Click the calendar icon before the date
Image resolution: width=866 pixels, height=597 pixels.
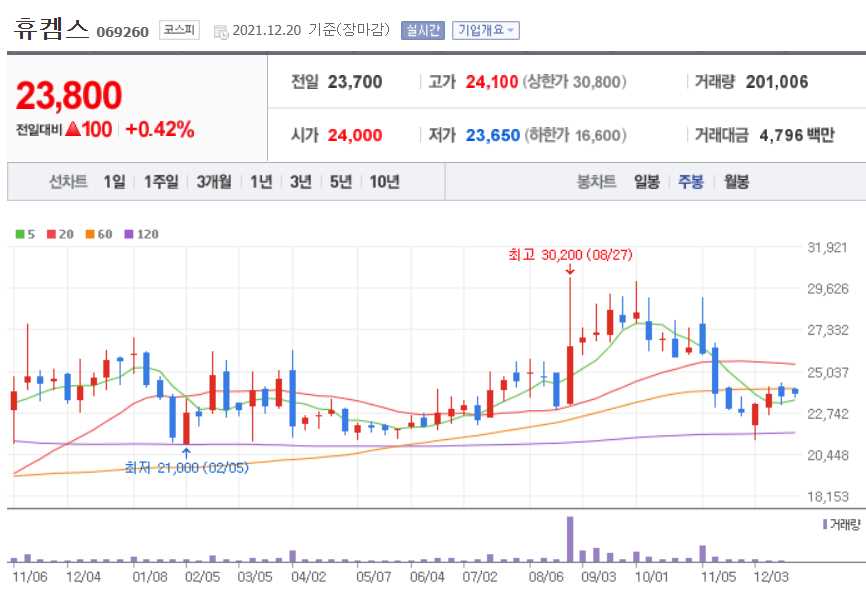coord(220,32)
